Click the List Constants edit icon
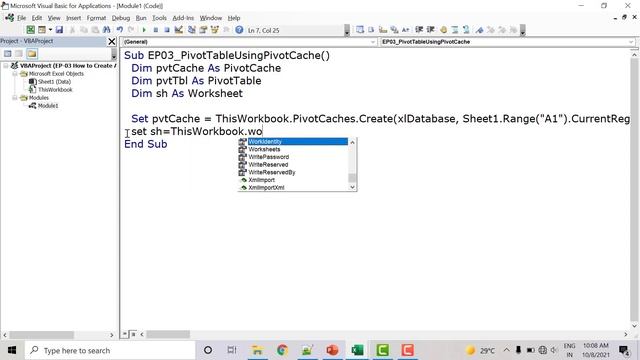 pyautogui.click(x=371, y=30)
